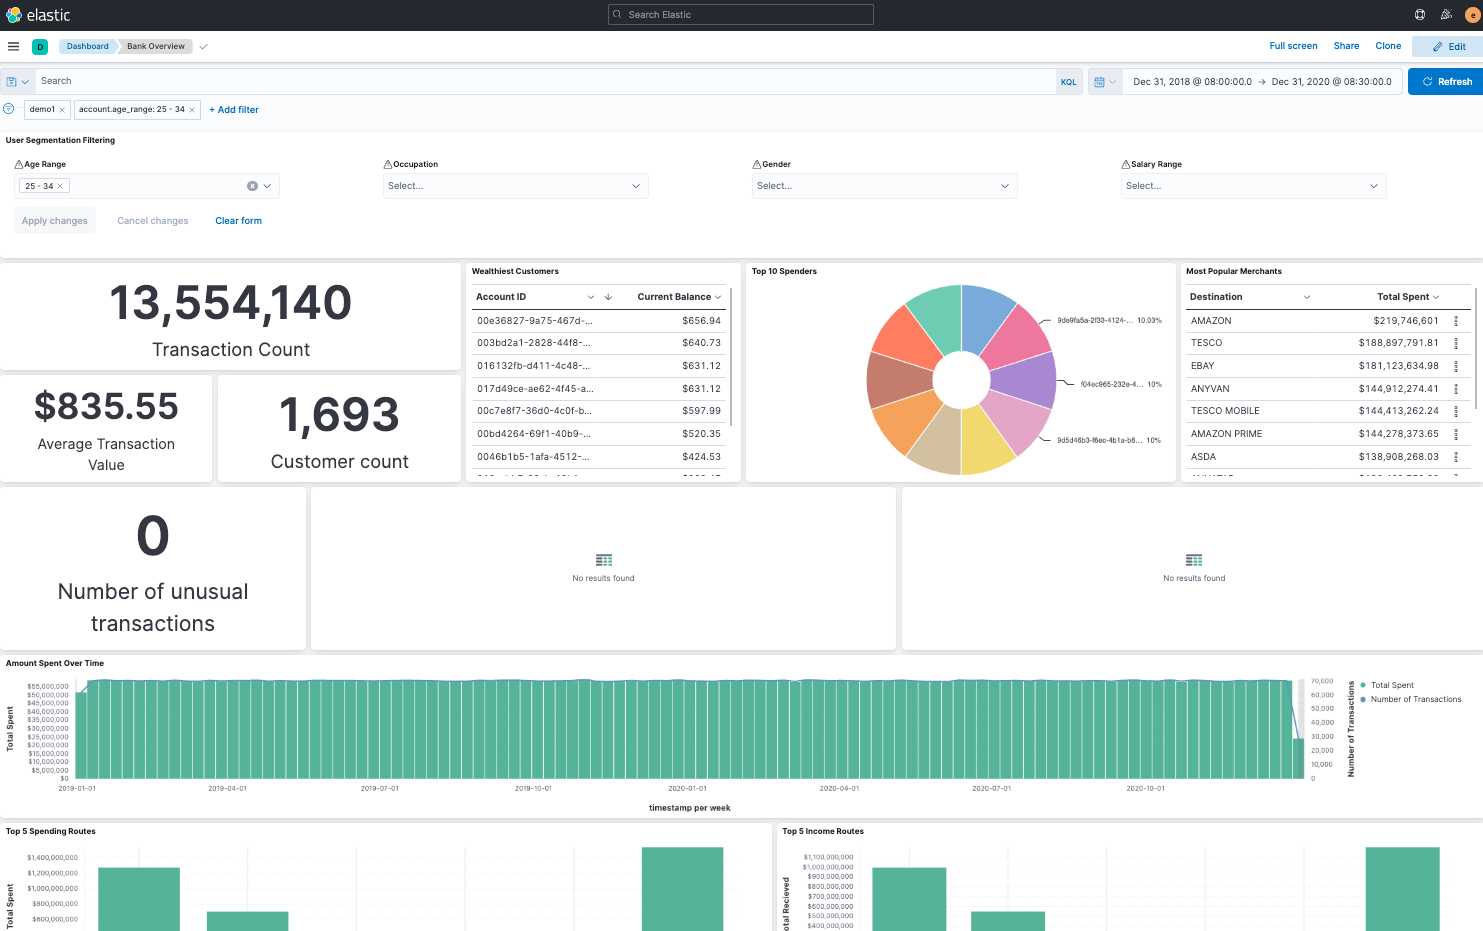Open the filter options circle icon
This screenshot has height=931, width=1483.
click(9, 109)
